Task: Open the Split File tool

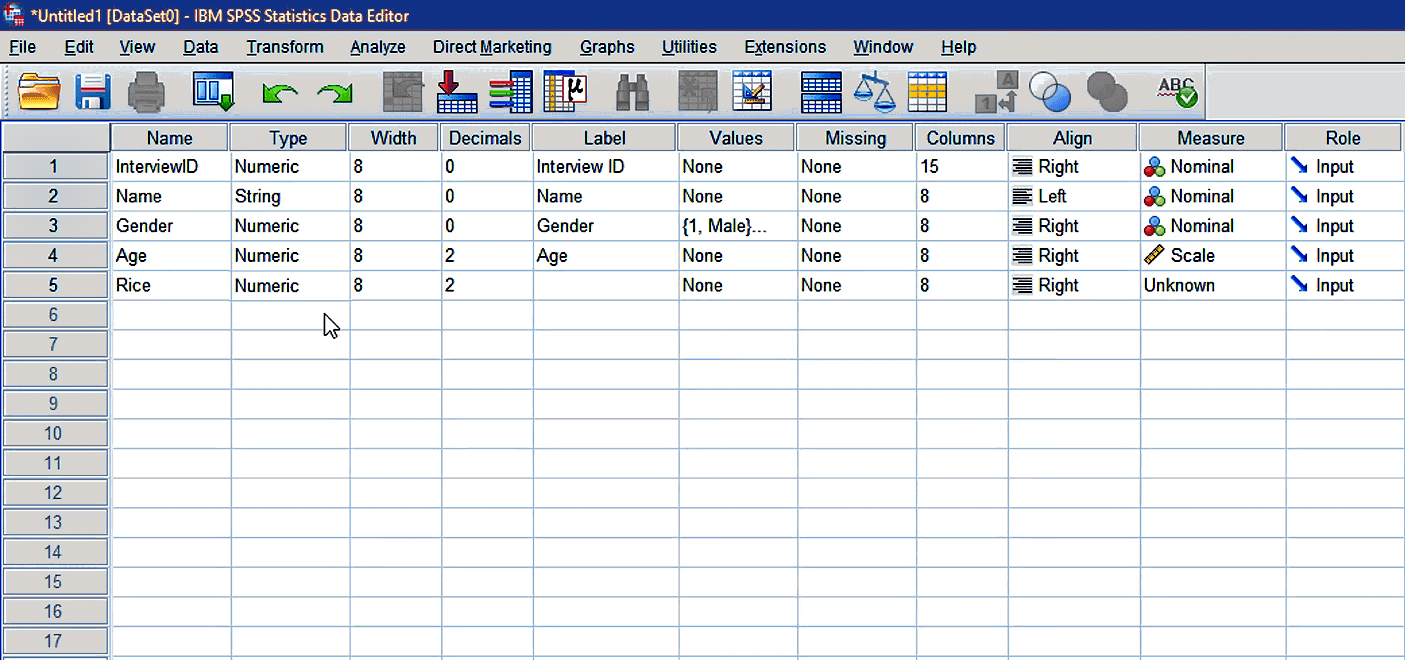Action: [820, 91]
